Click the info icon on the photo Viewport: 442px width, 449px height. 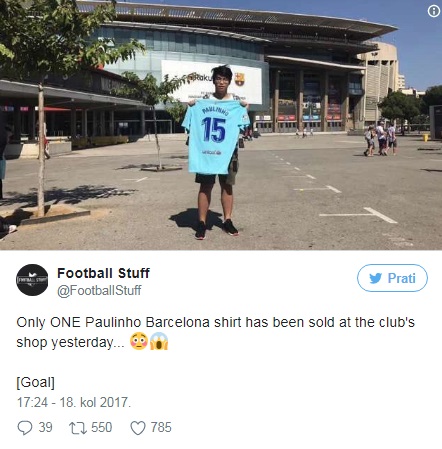tap(433, 11)
